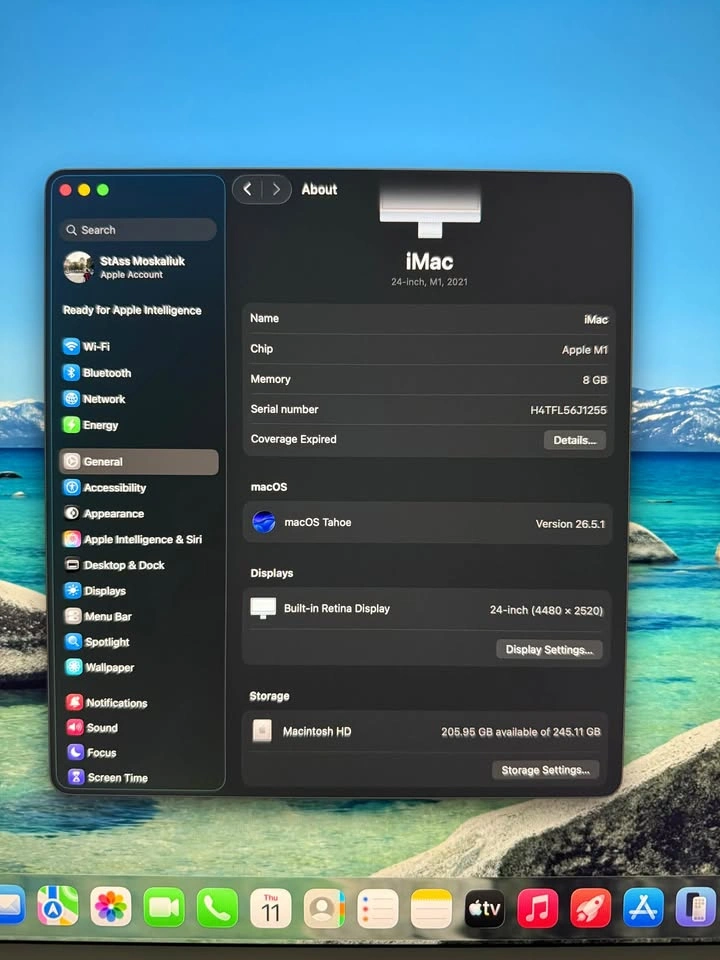The height and width of the screenshot is (960, 720).
Task: Open the red rocket app in Dock
Action: (x=591, y=908)
